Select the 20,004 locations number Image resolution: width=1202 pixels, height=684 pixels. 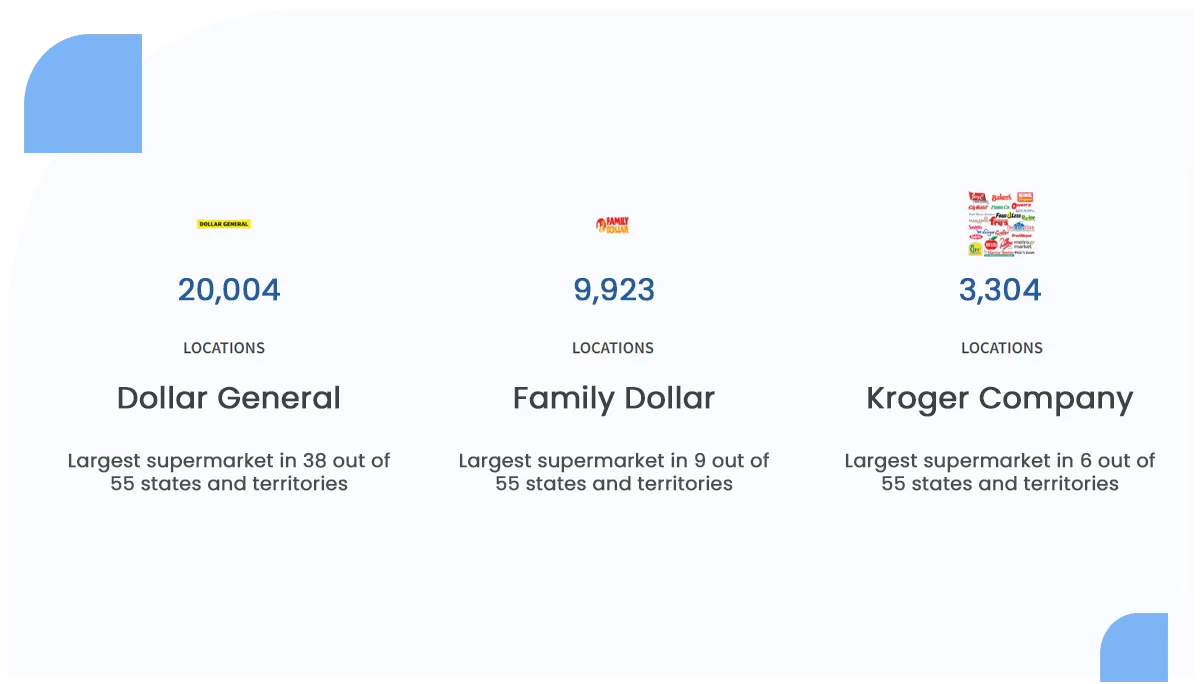229,290
